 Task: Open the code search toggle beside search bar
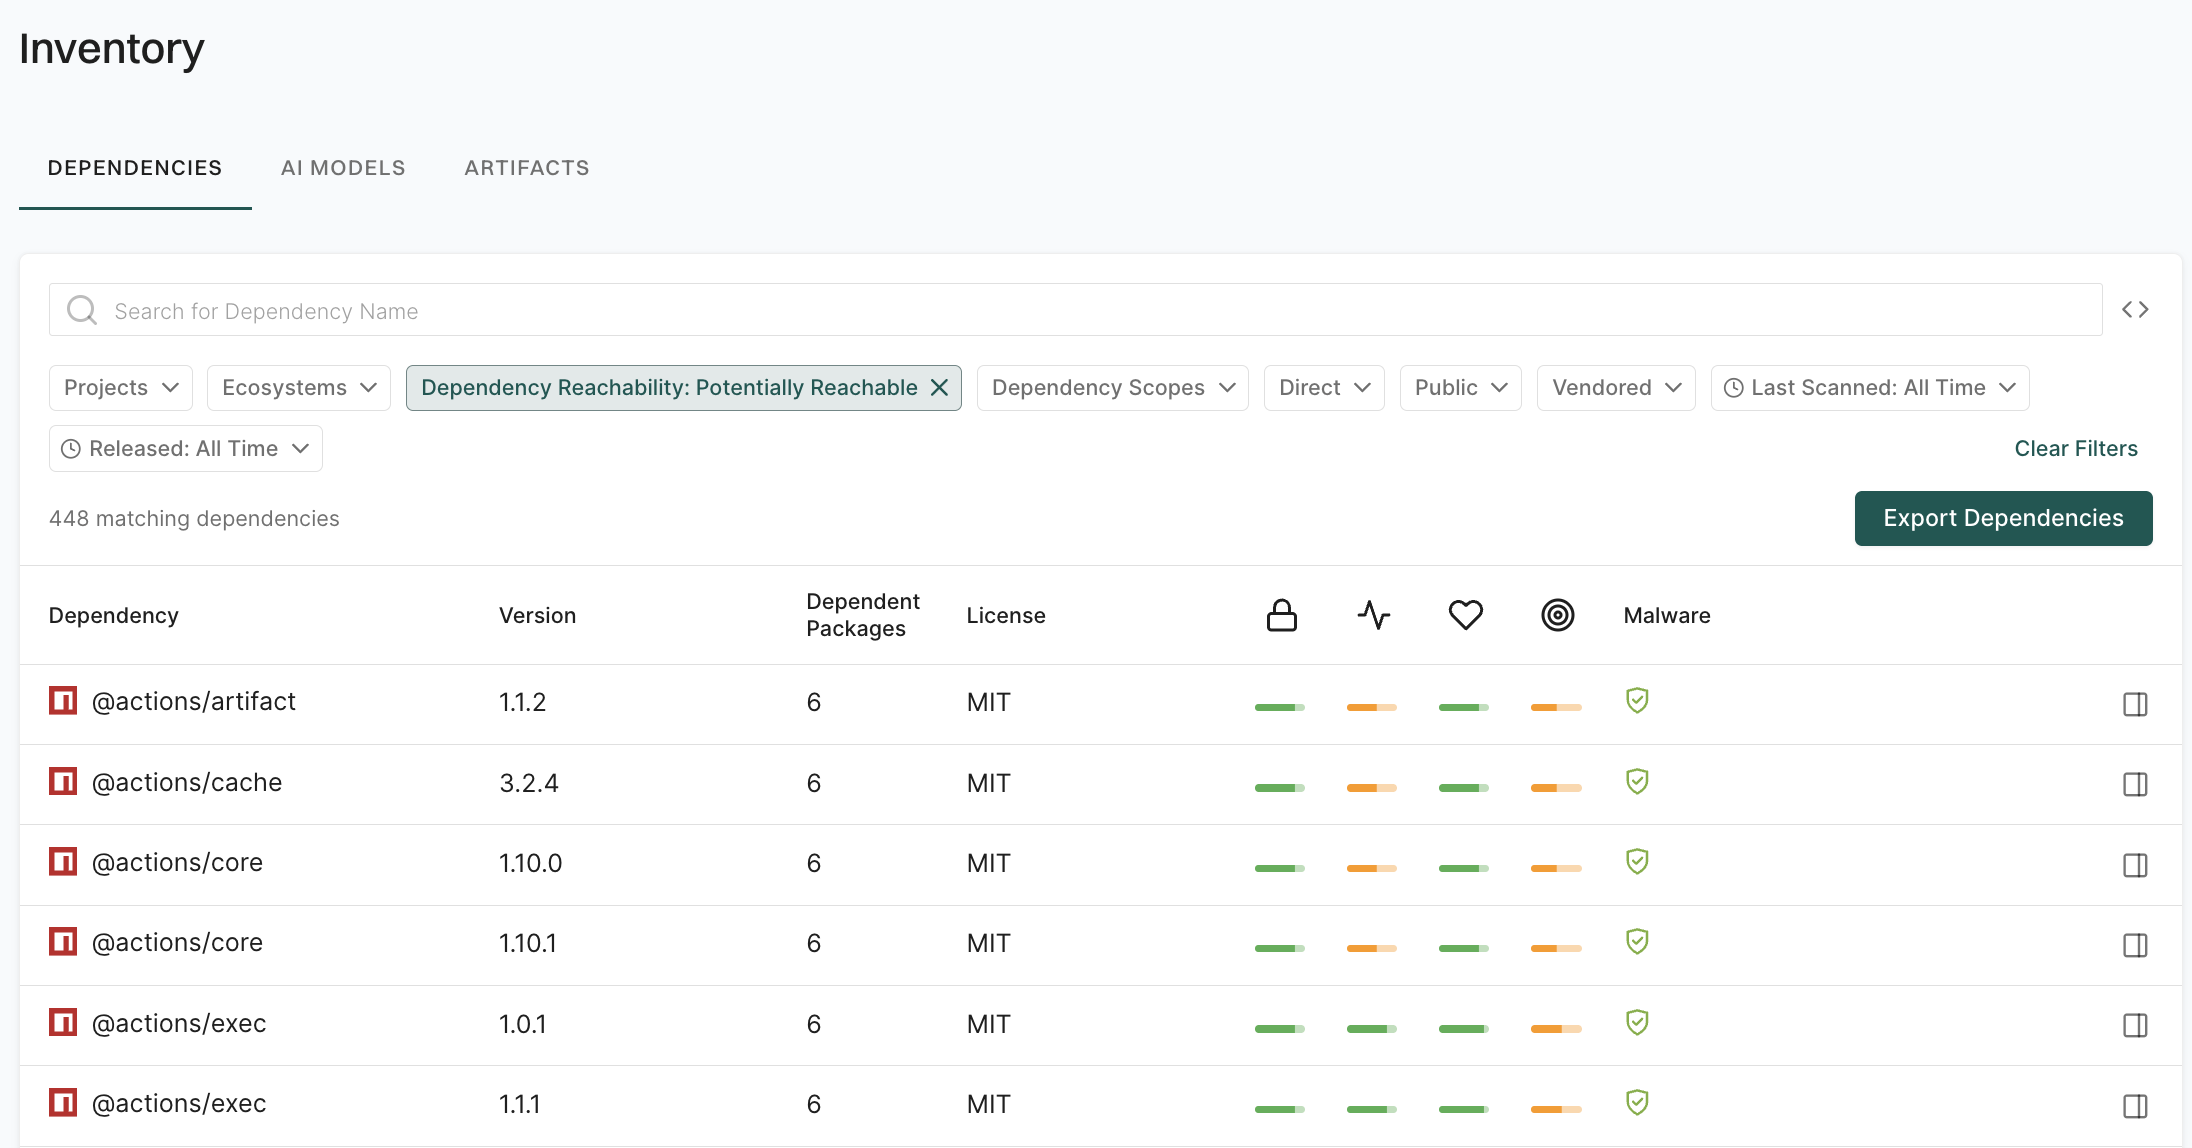tap(2135, 309)
